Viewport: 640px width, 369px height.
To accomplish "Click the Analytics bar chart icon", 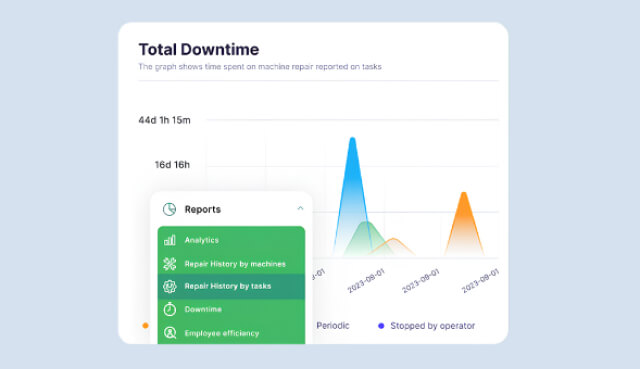I will pos(169,240).
